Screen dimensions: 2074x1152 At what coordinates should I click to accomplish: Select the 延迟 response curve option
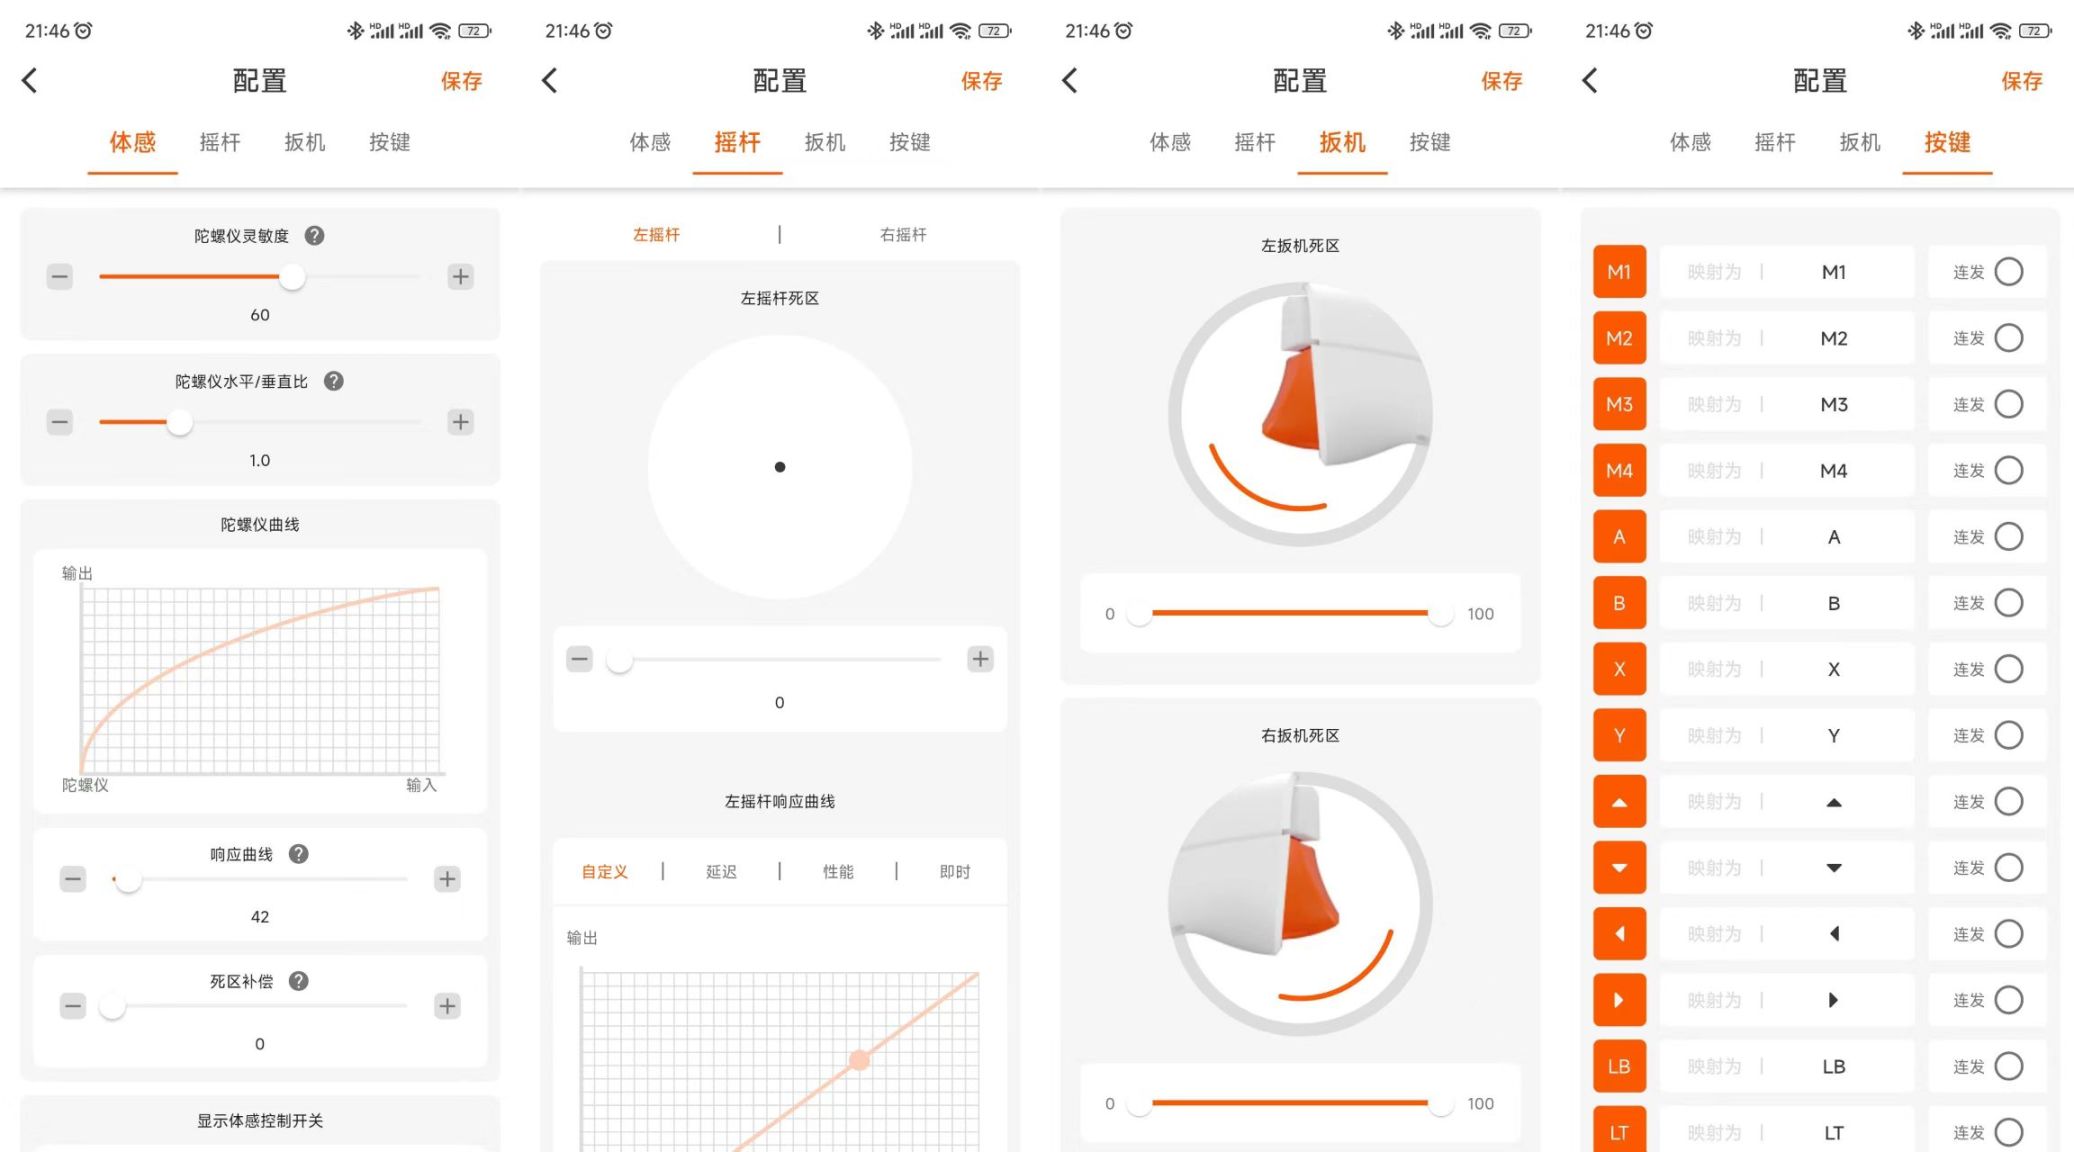(x=721, y=872)
